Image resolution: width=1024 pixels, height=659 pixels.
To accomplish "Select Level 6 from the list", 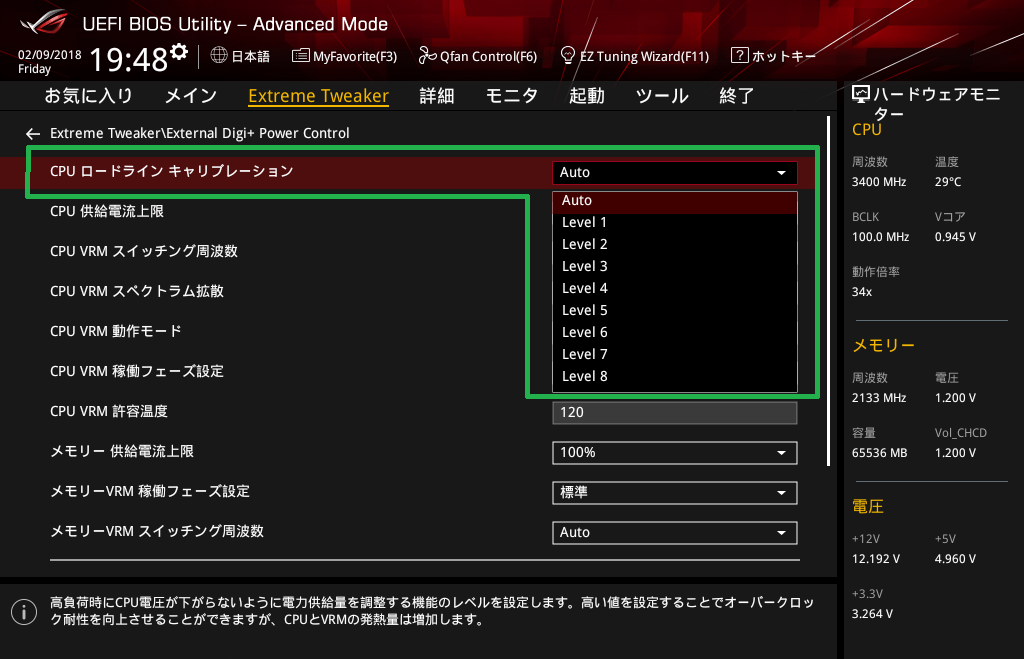I will pos(675,333).
